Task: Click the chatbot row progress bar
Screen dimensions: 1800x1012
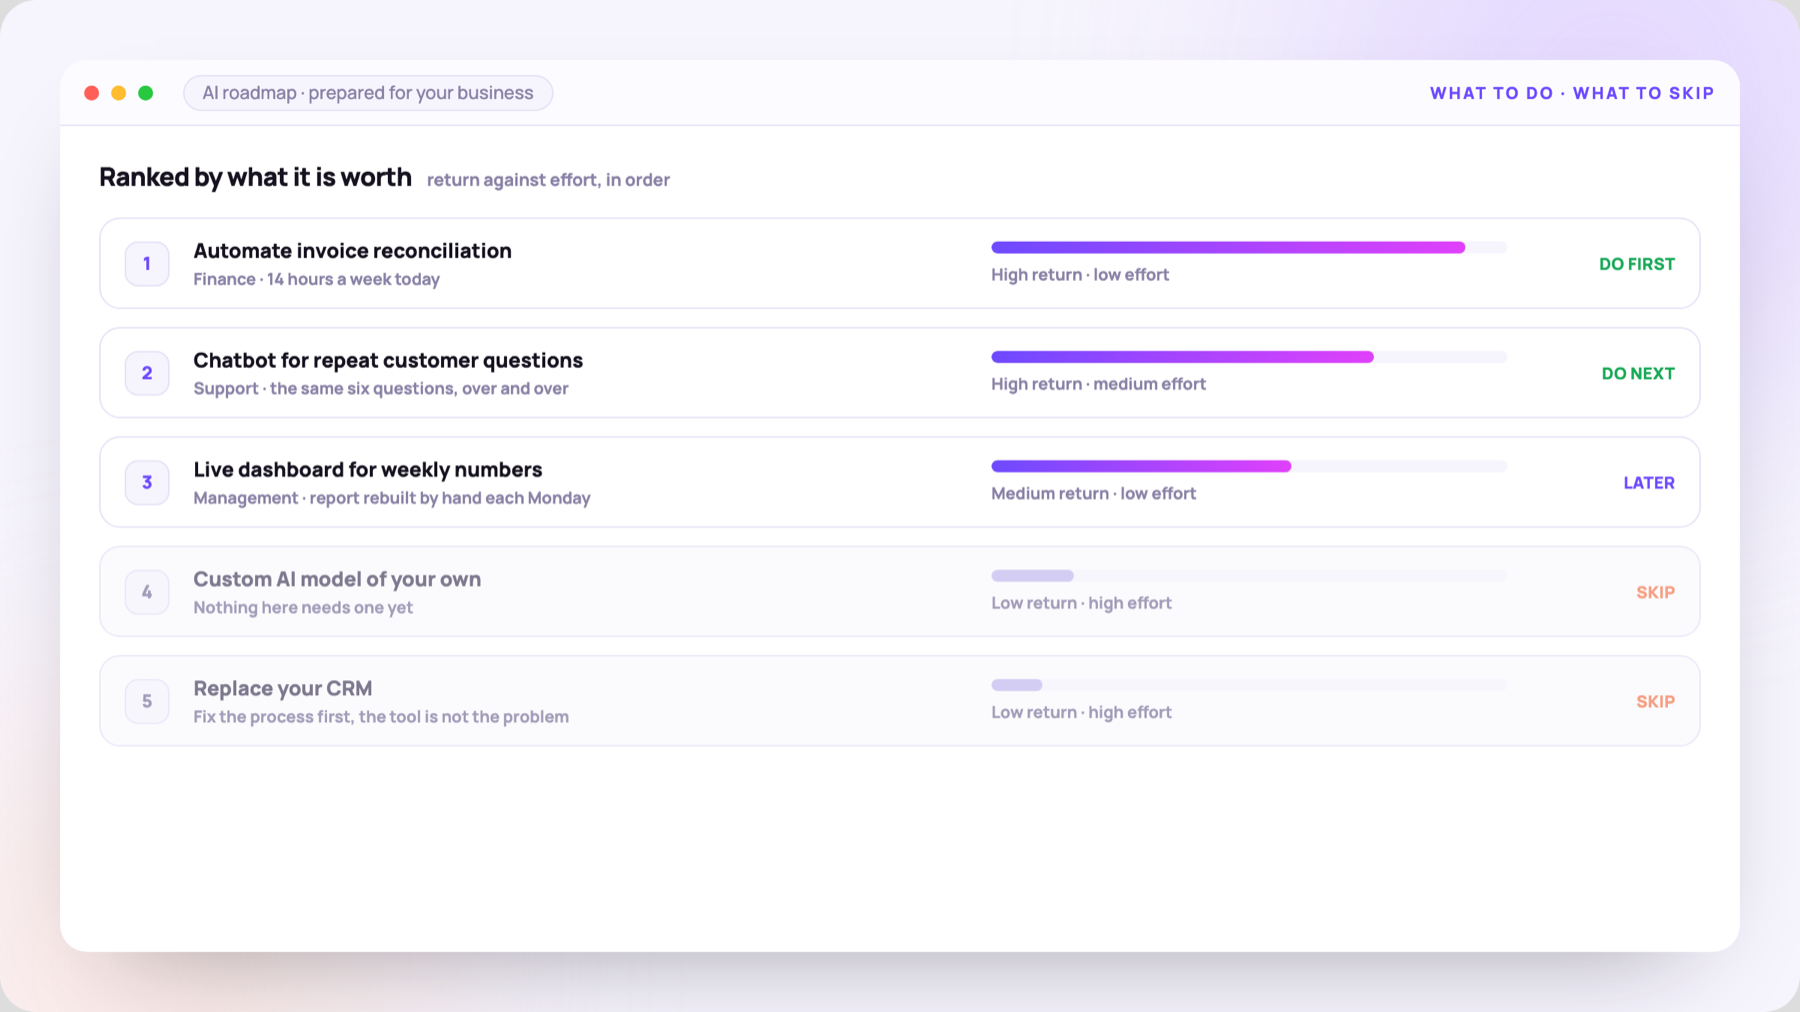Action: [x=1249, y=357]
